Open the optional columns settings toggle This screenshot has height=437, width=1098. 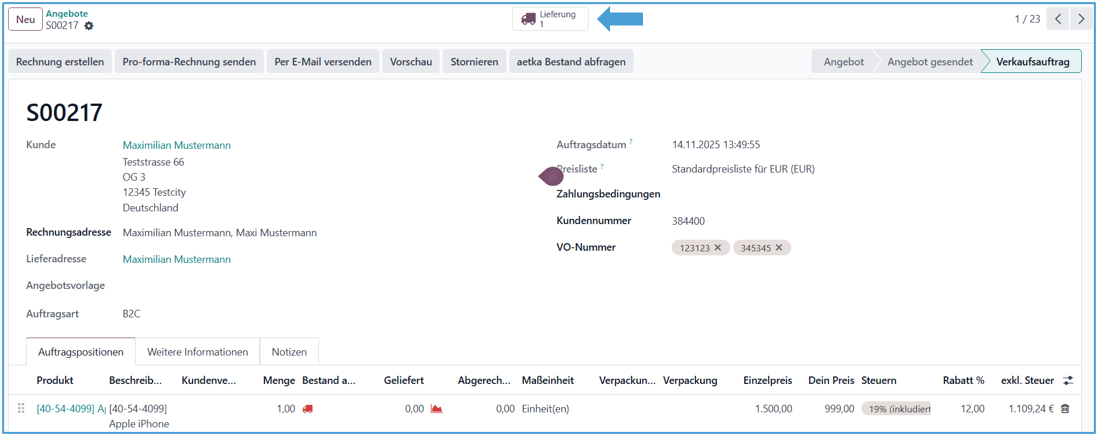tap(1068, 381)
